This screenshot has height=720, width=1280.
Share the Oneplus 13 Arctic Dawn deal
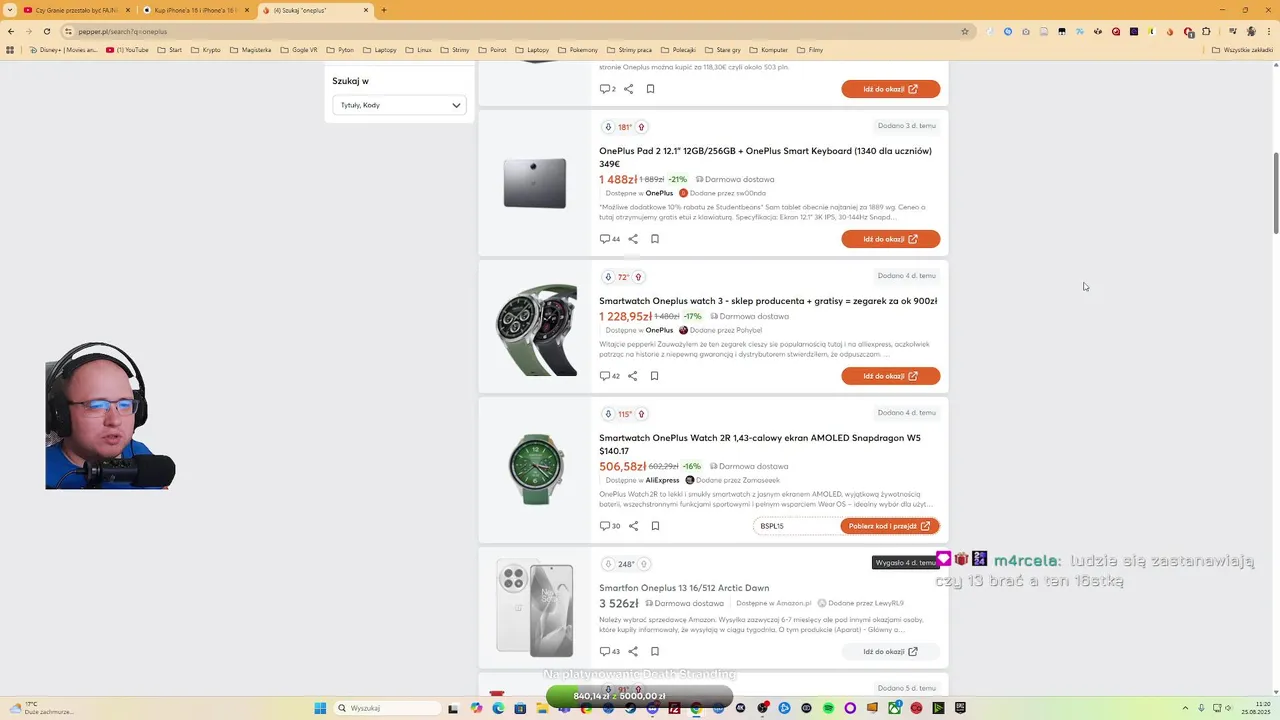(x=633, y=651)
